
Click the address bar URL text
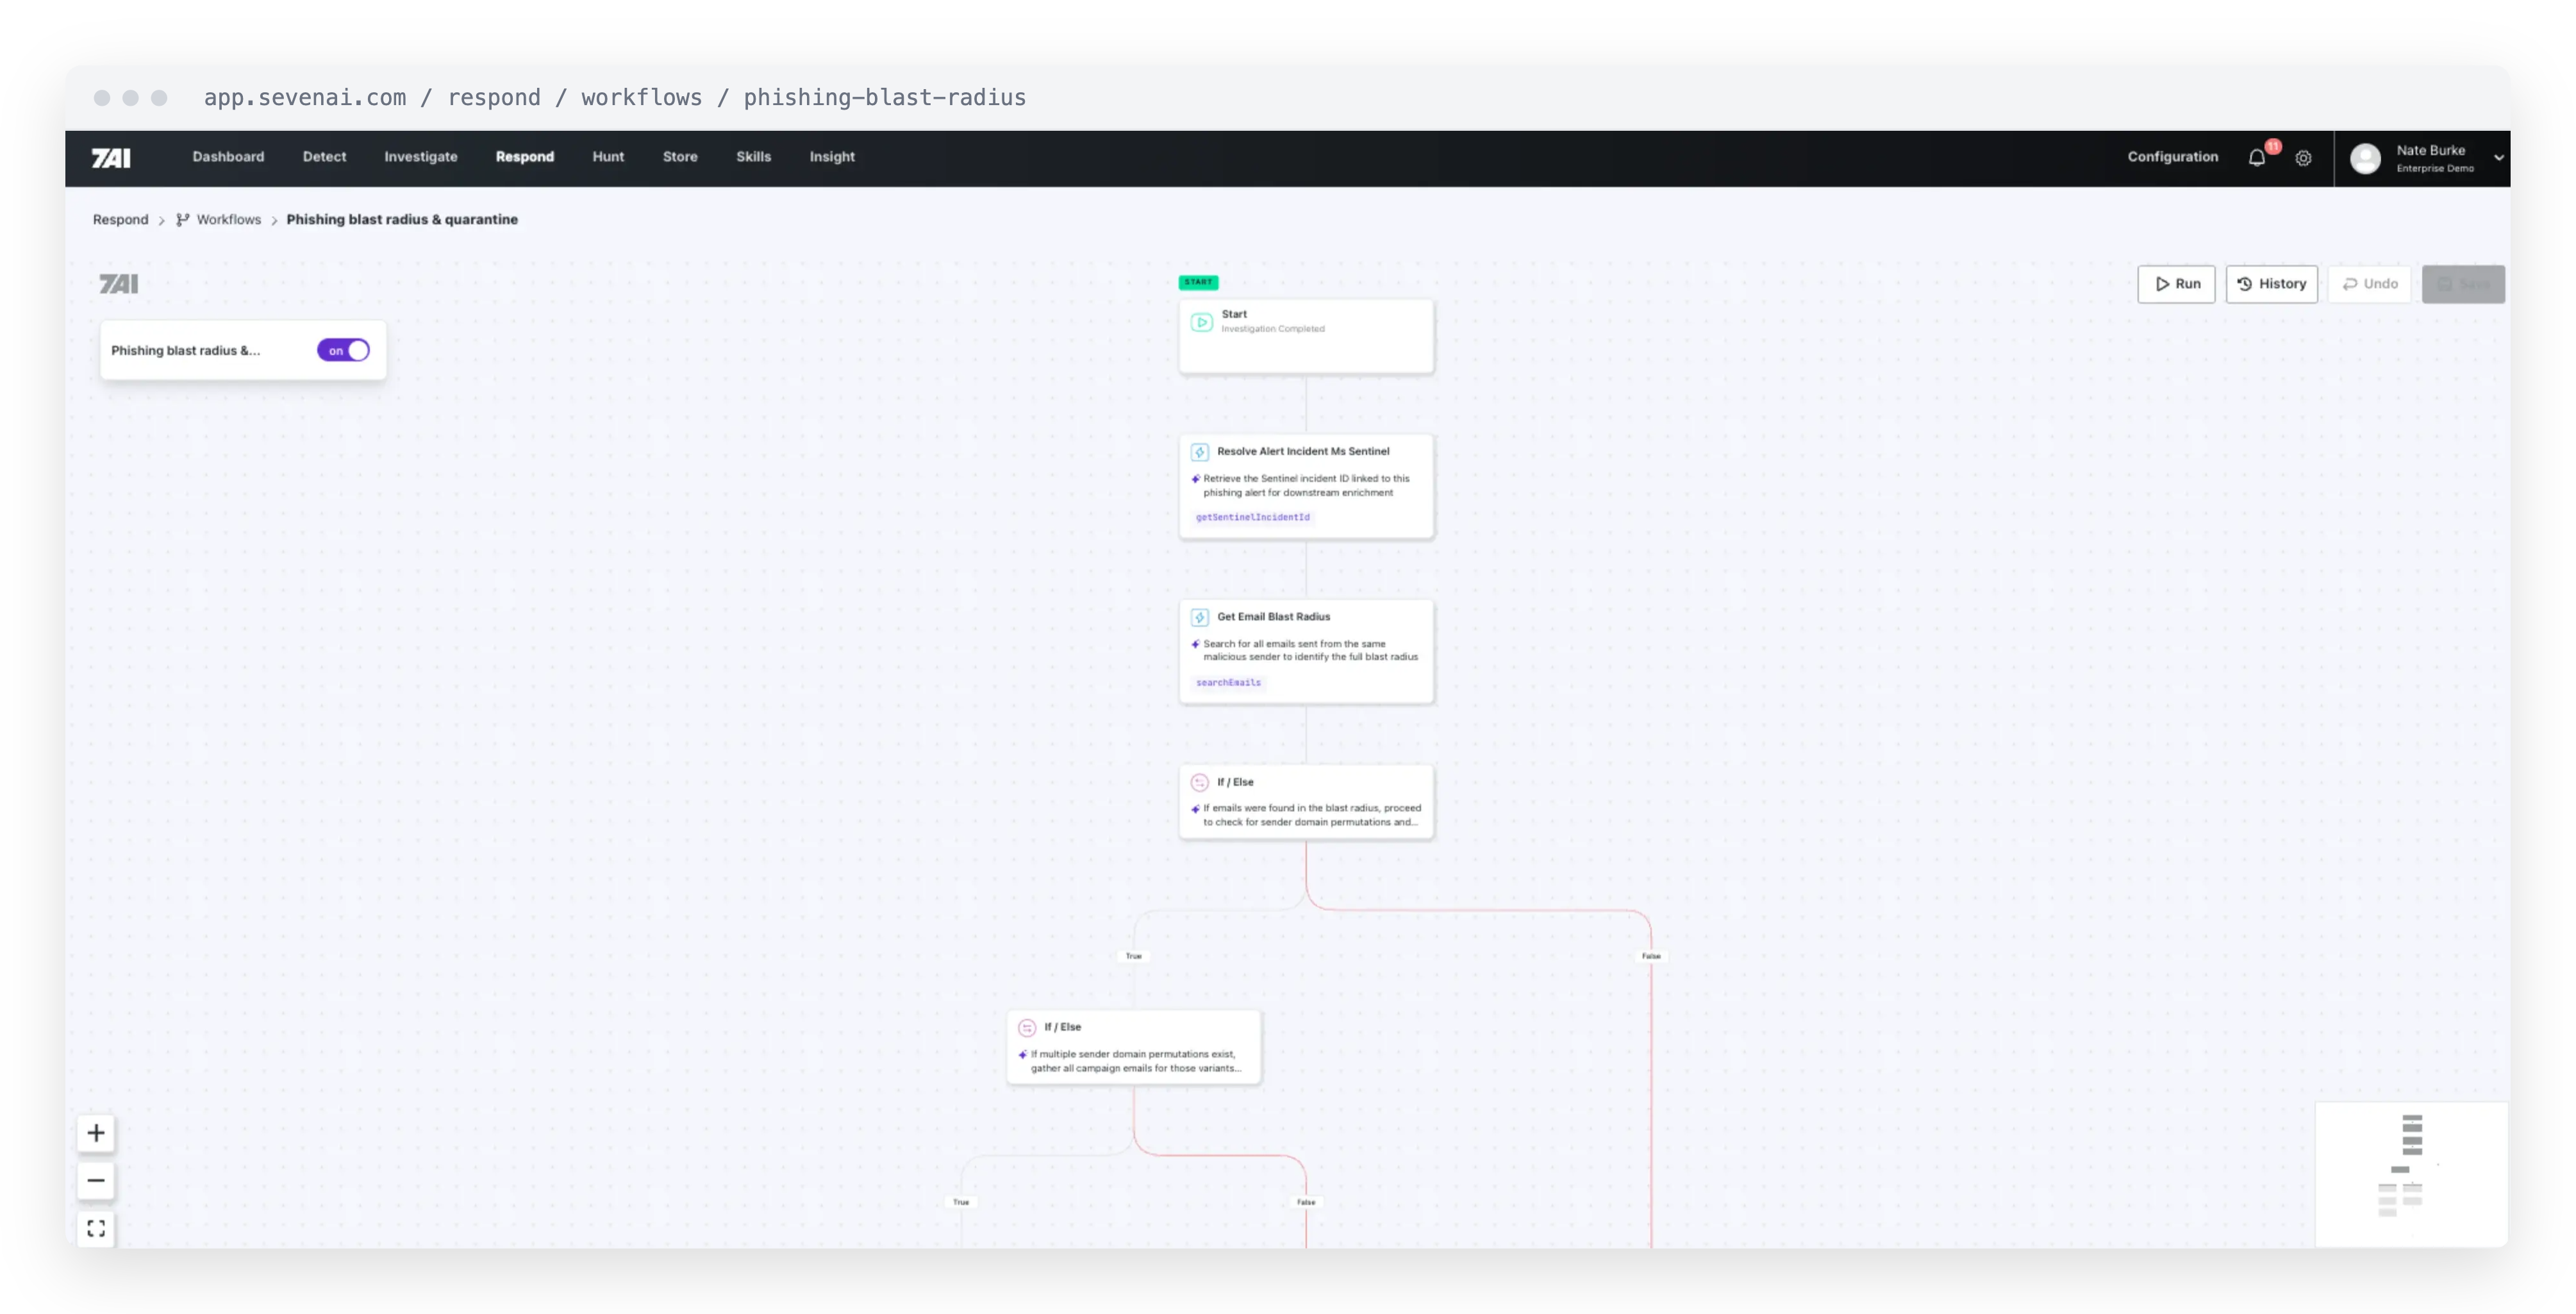tap(614, 98)
